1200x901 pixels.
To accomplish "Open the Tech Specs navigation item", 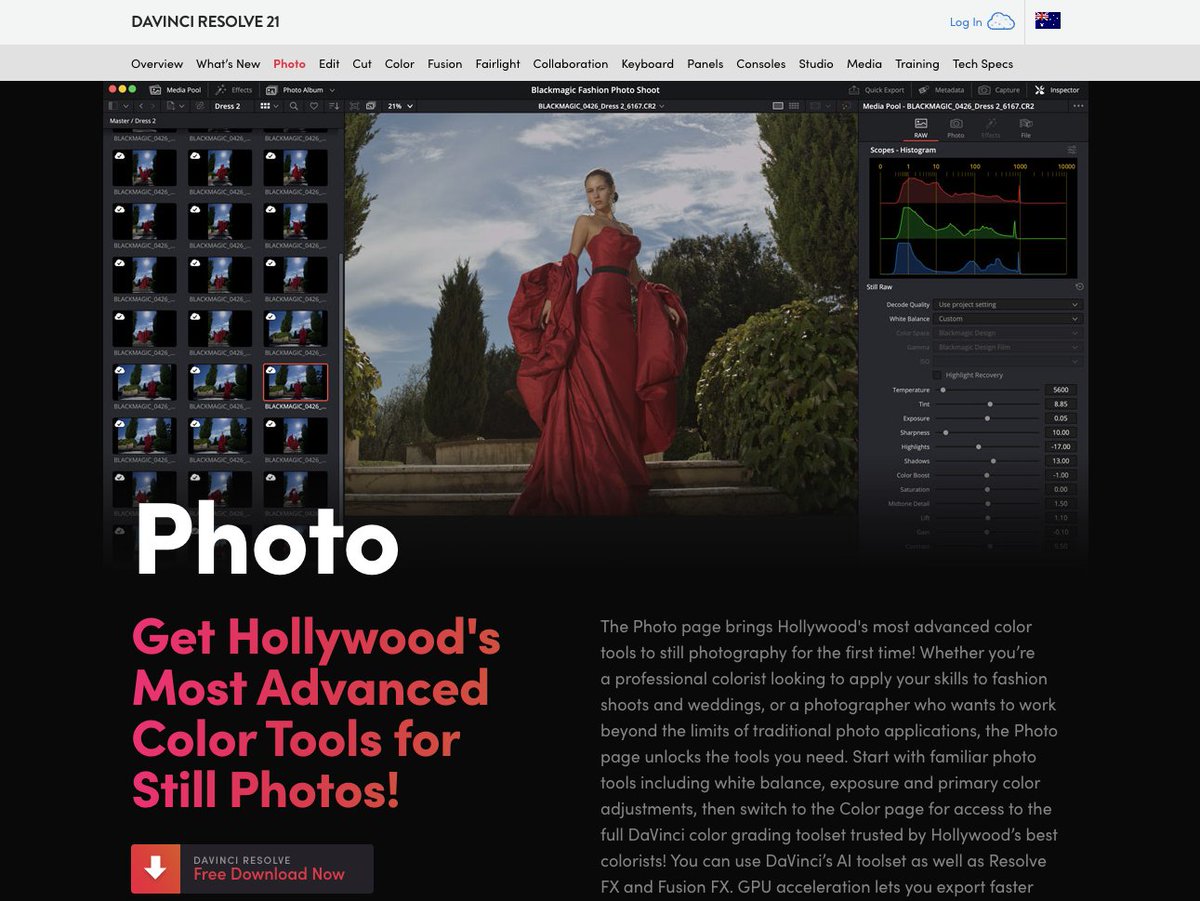I will click(x=983, y=64).
